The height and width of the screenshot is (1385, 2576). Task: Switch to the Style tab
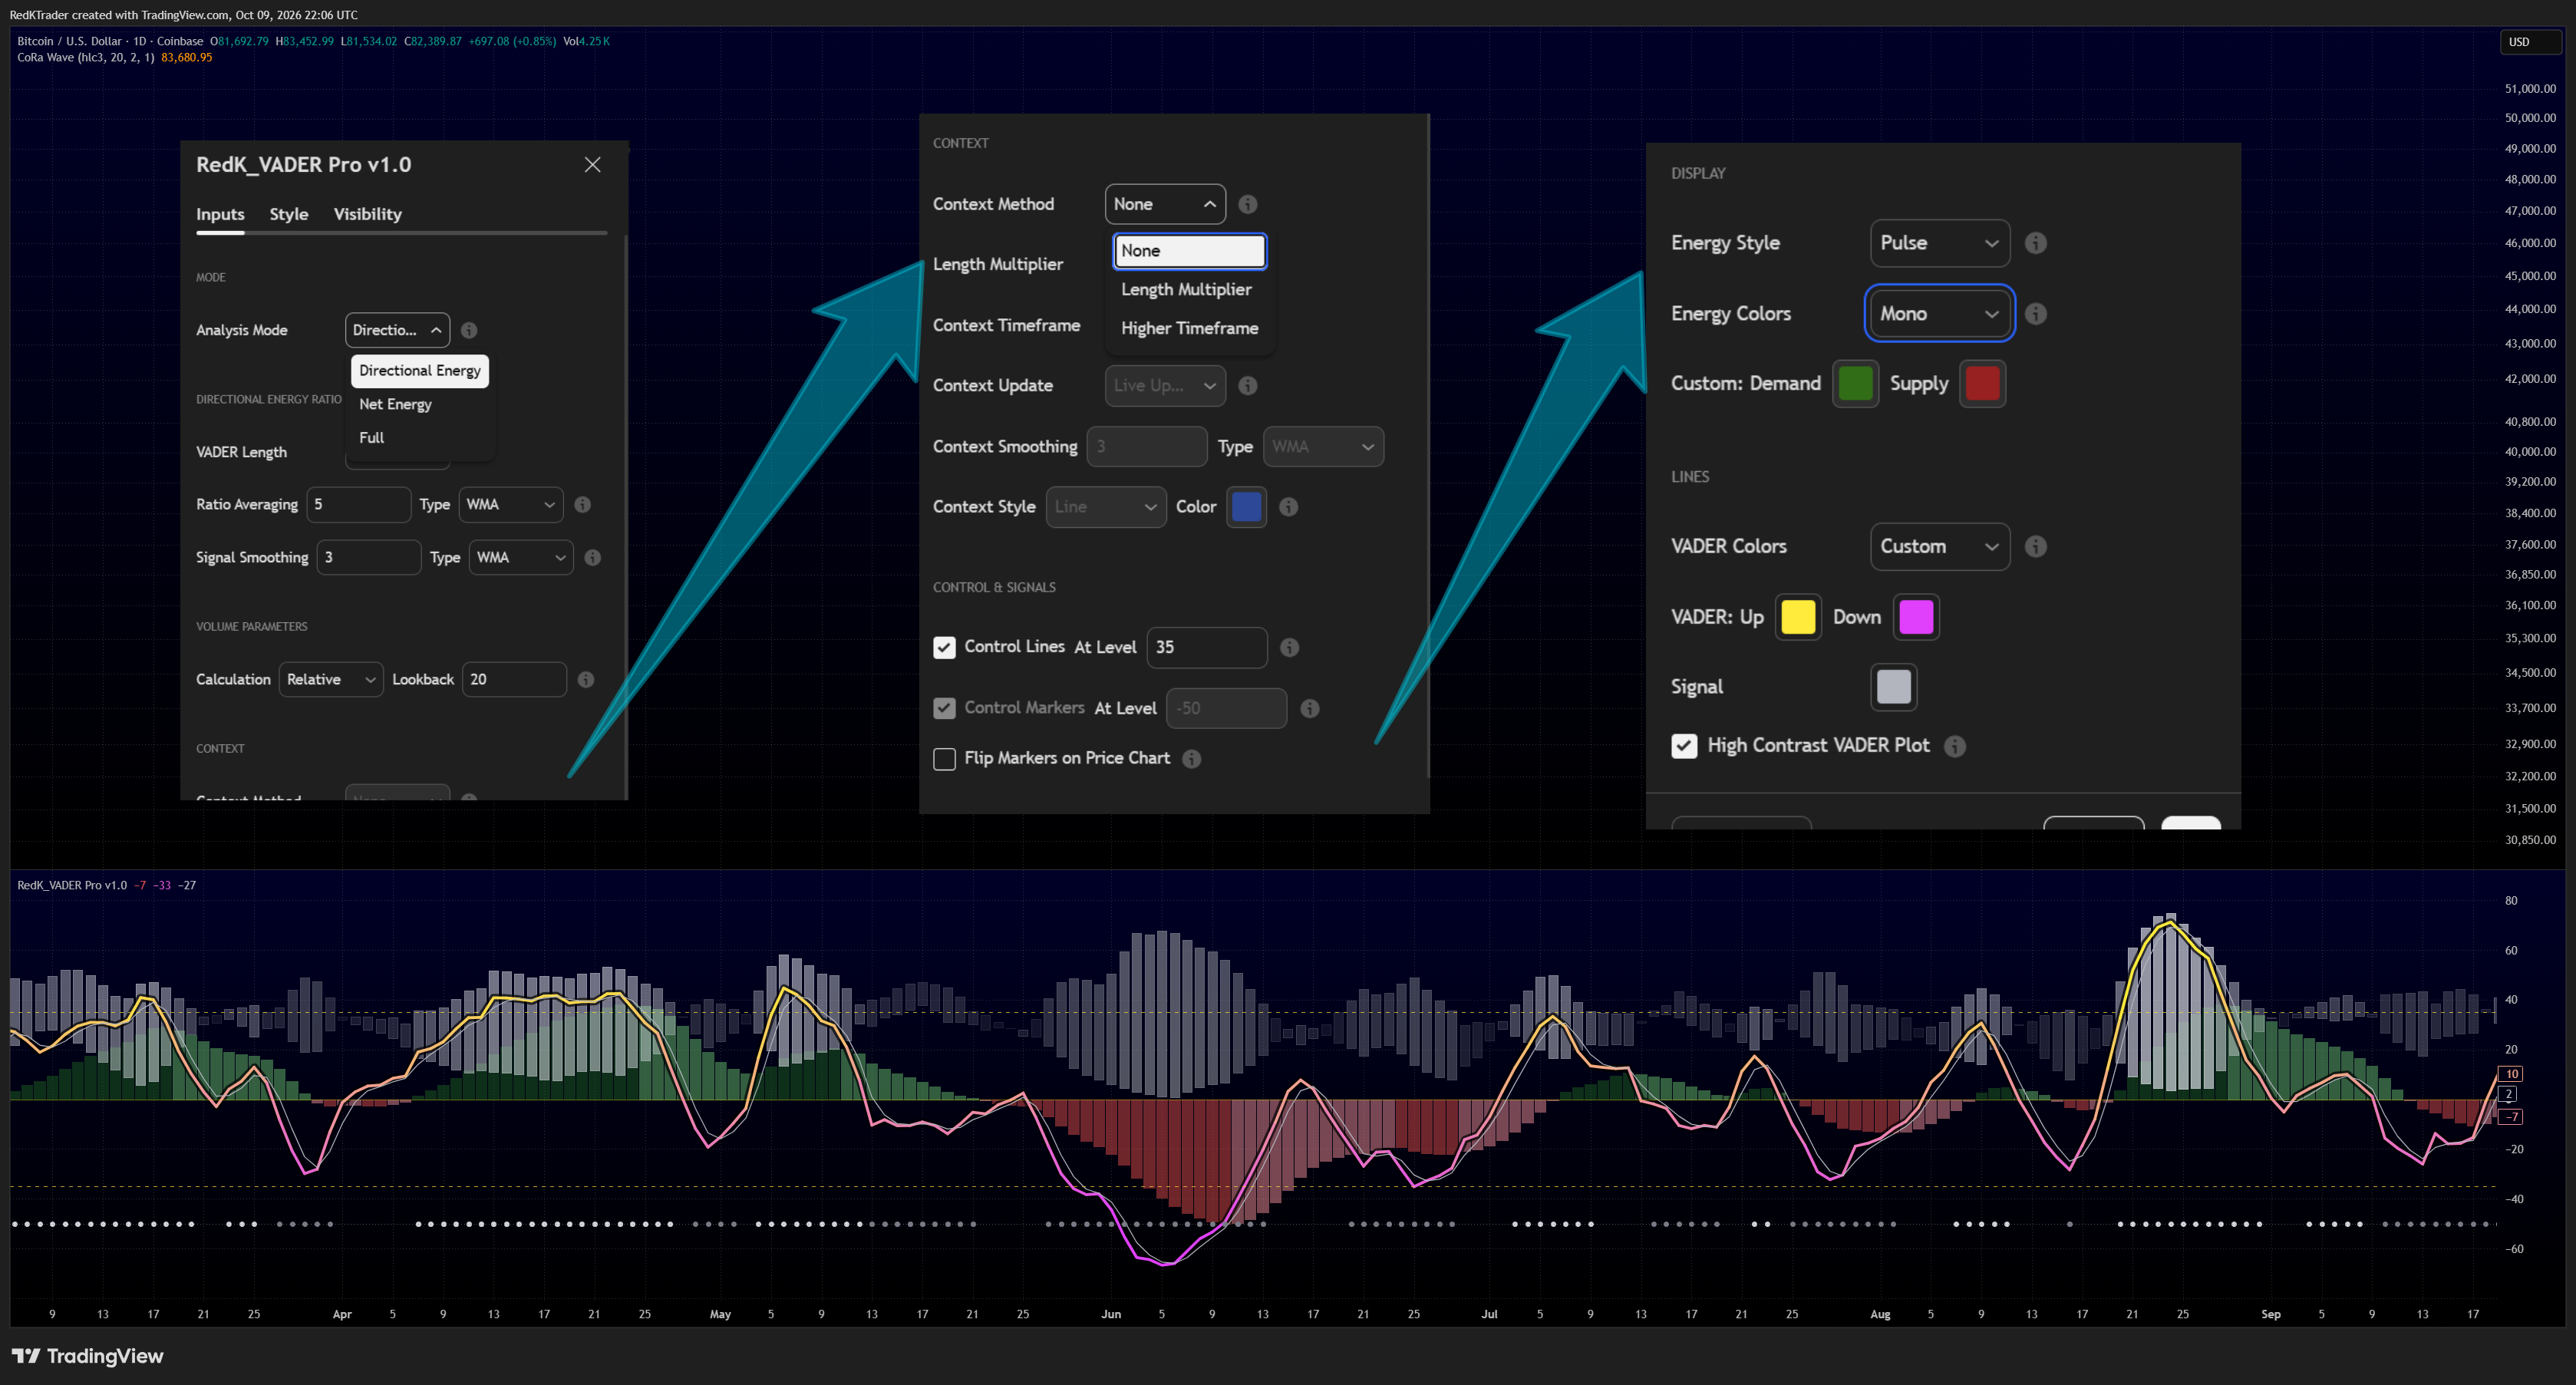coord(289,214)
